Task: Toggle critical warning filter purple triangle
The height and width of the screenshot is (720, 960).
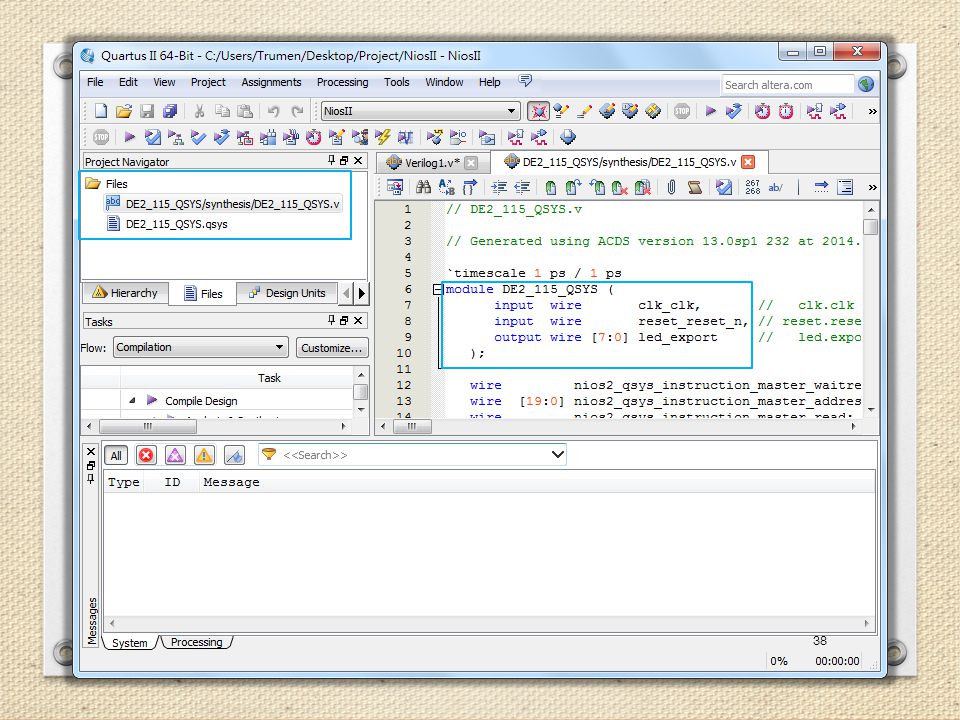Action: (x=175, y=455)
